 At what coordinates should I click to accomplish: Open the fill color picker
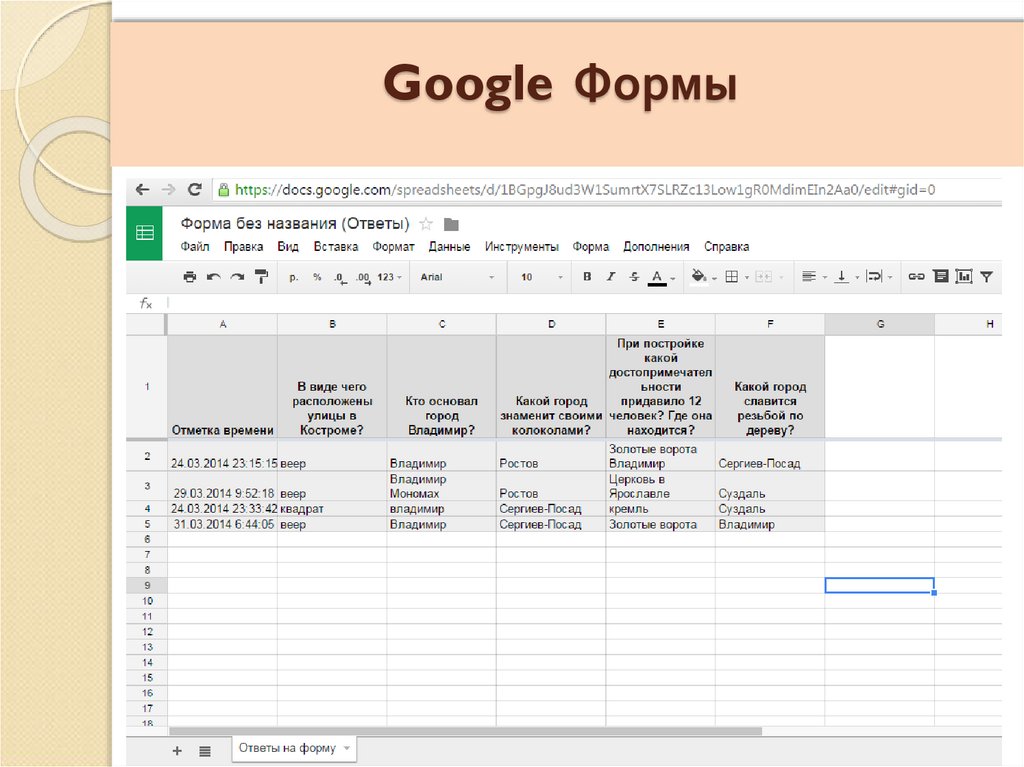[703, 277]
